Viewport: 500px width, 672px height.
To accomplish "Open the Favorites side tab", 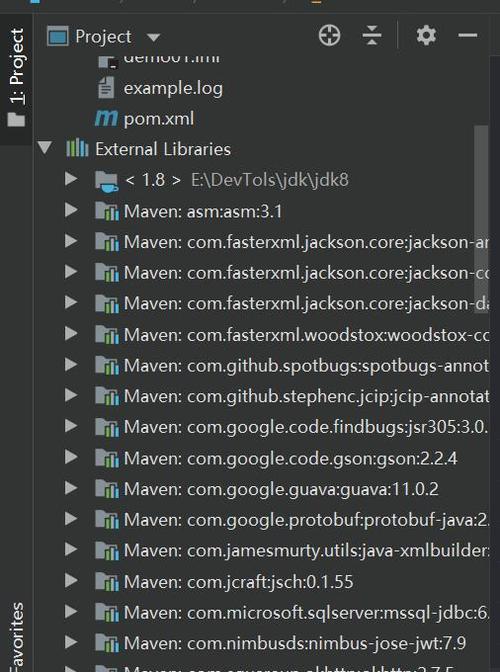I will [x=17, y=636].
